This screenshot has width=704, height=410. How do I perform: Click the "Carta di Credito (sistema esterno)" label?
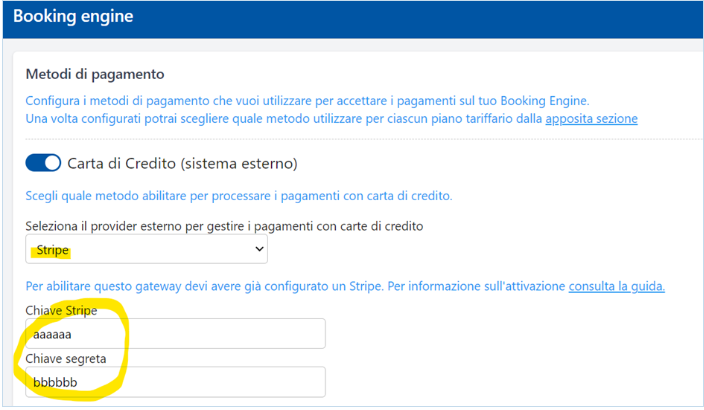coord(182,163)
